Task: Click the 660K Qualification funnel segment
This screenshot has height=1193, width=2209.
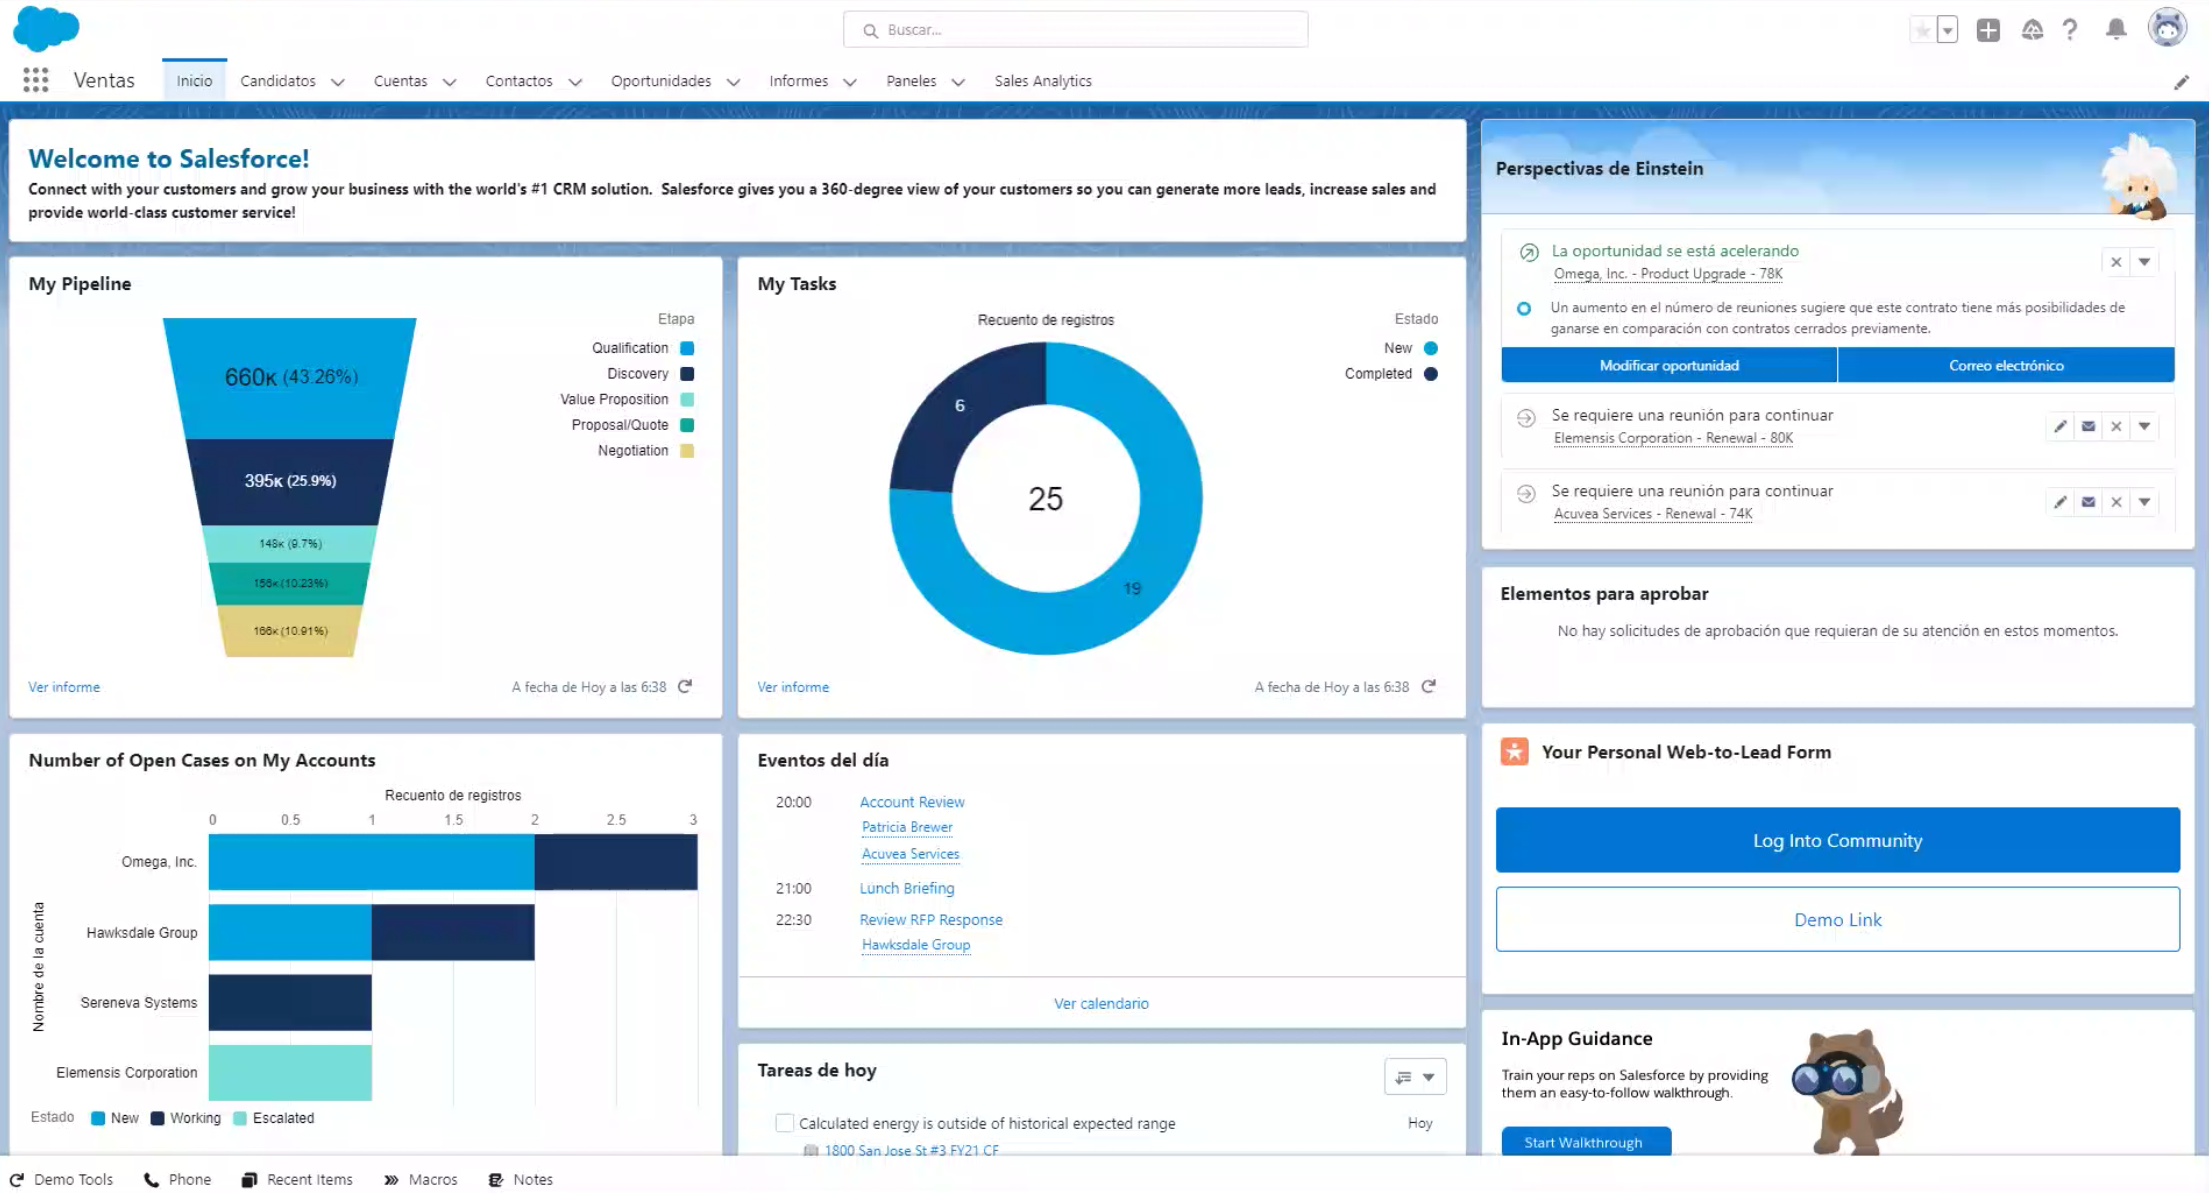Action: pos(290,378)
